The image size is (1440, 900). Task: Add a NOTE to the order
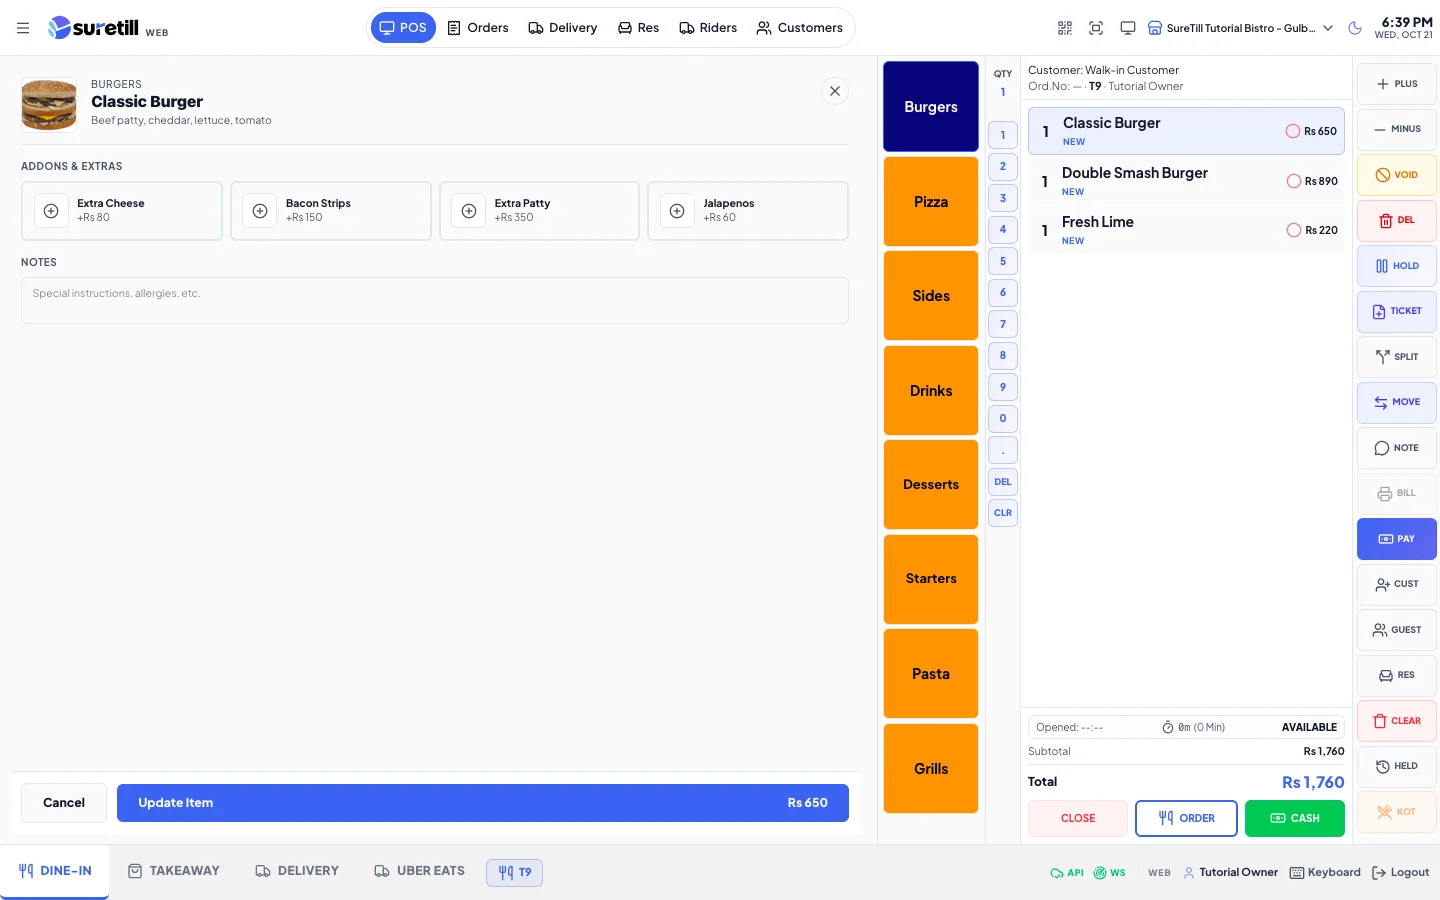1397,448
